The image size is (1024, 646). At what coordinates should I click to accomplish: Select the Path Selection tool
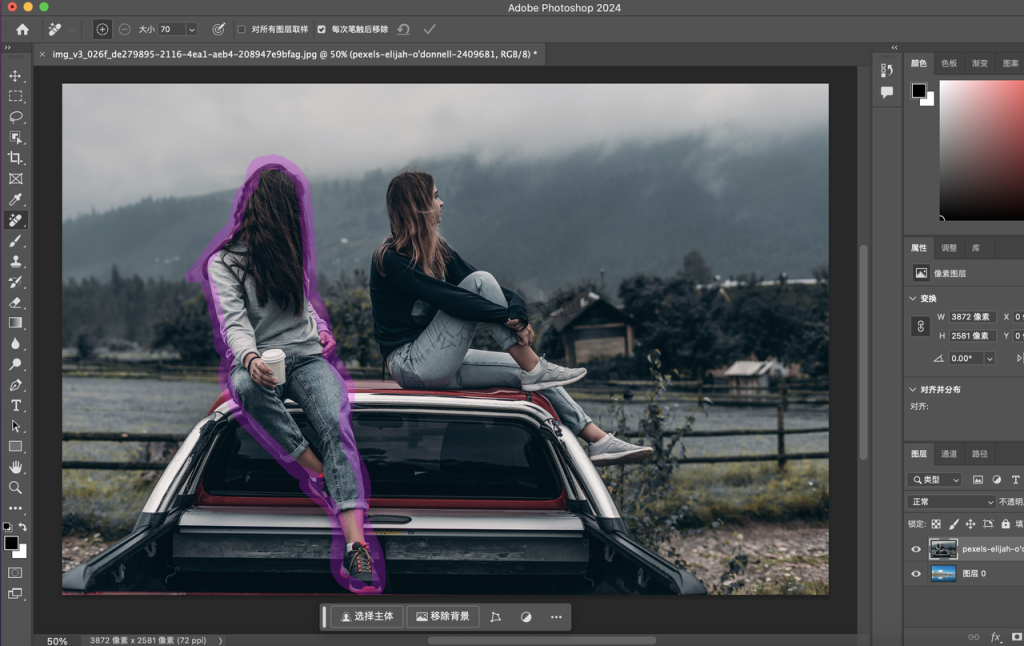[x=15, y=426]
